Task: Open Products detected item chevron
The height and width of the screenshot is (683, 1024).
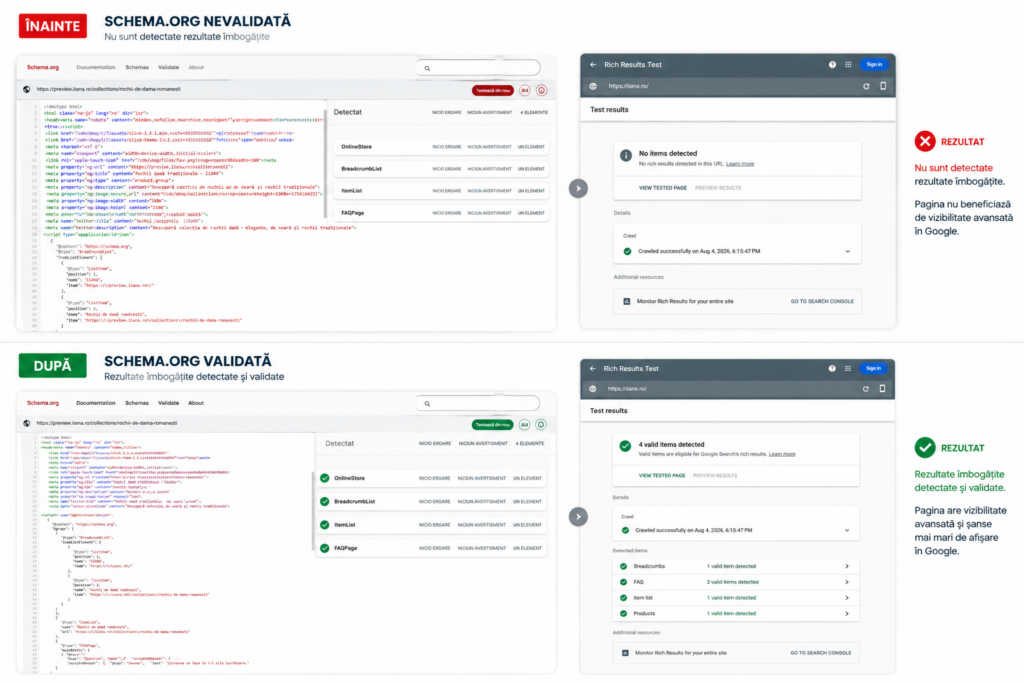Action: pos(847,613)
